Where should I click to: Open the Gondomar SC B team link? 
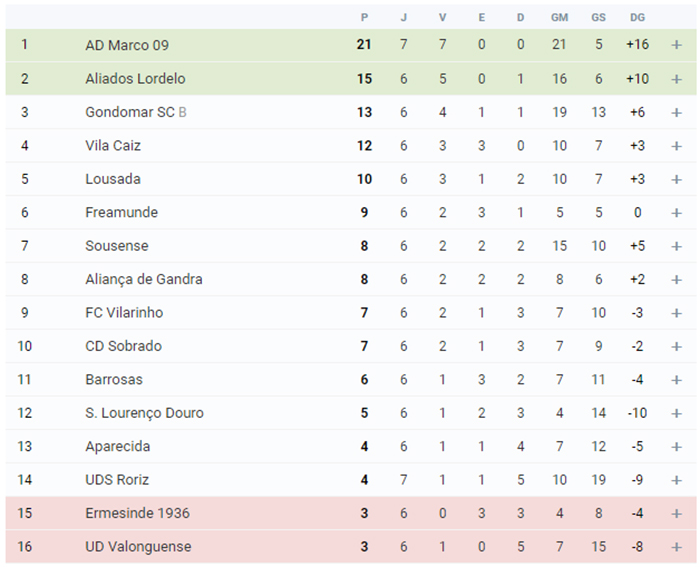click(136, 112)
